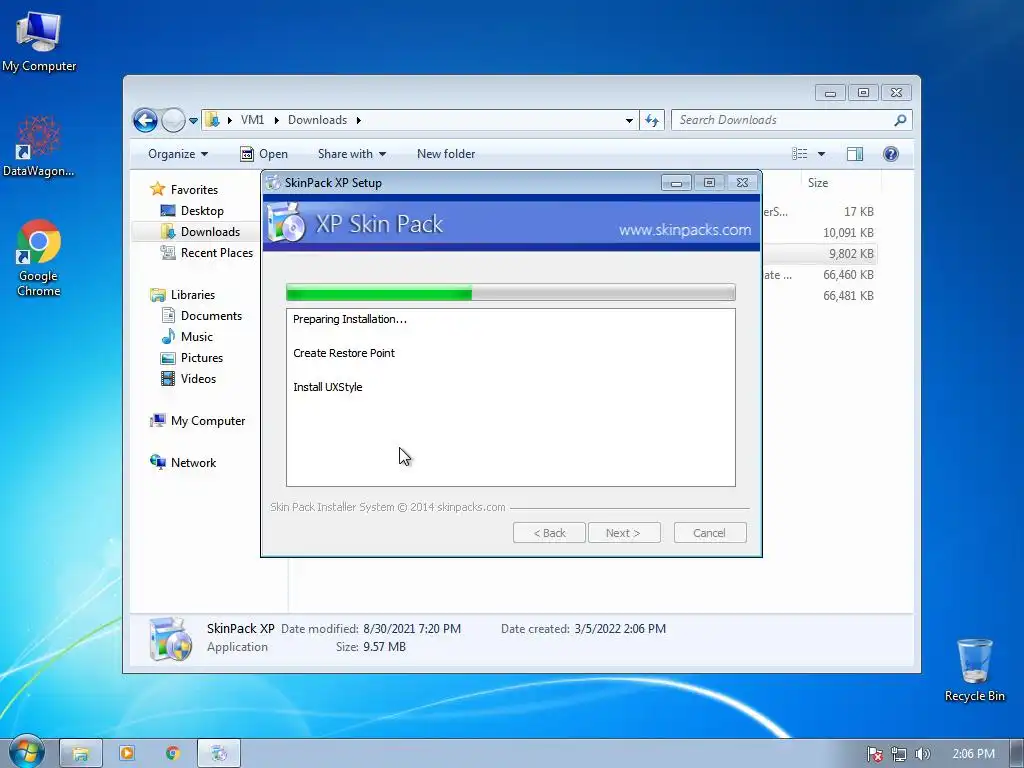Click Next in SkinPack setup
The image size is (1024, 768).
tap(624, 533)
